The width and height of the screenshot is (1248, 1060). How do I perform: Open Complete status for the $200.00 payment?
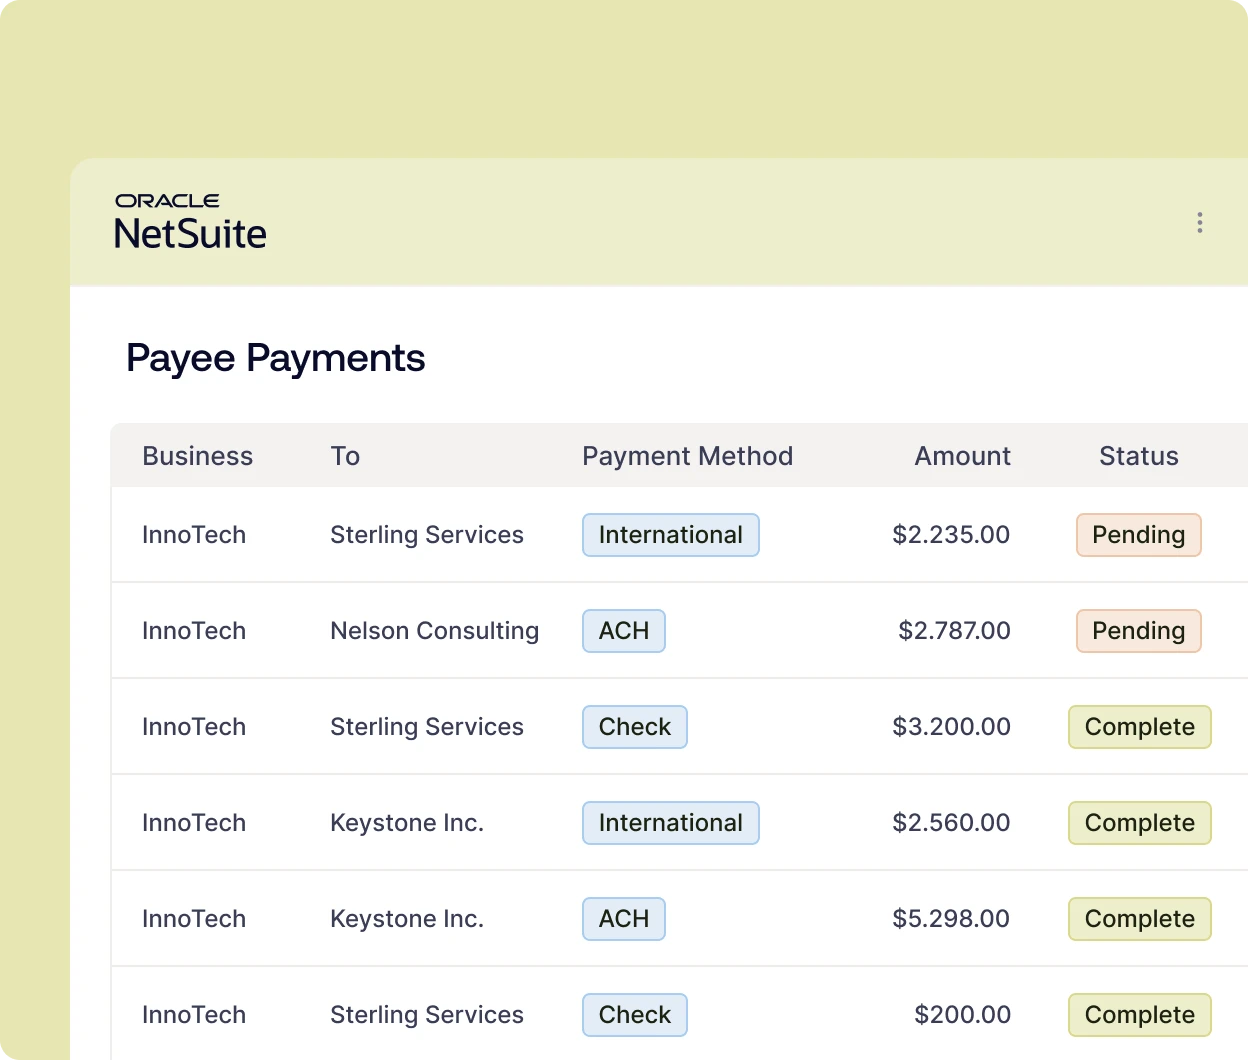[1139, 1015]
